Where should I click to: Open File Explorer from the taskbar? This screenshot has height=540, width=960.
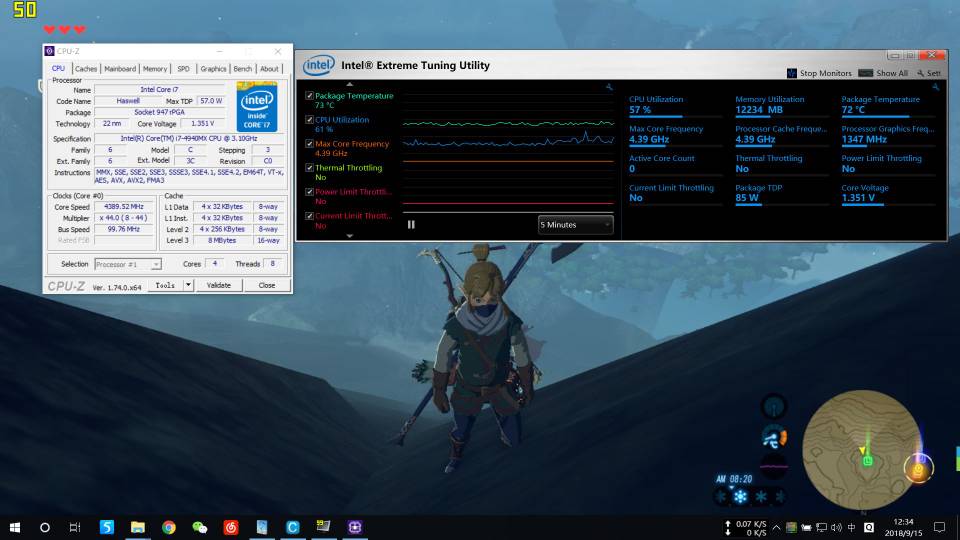point(138,527)
